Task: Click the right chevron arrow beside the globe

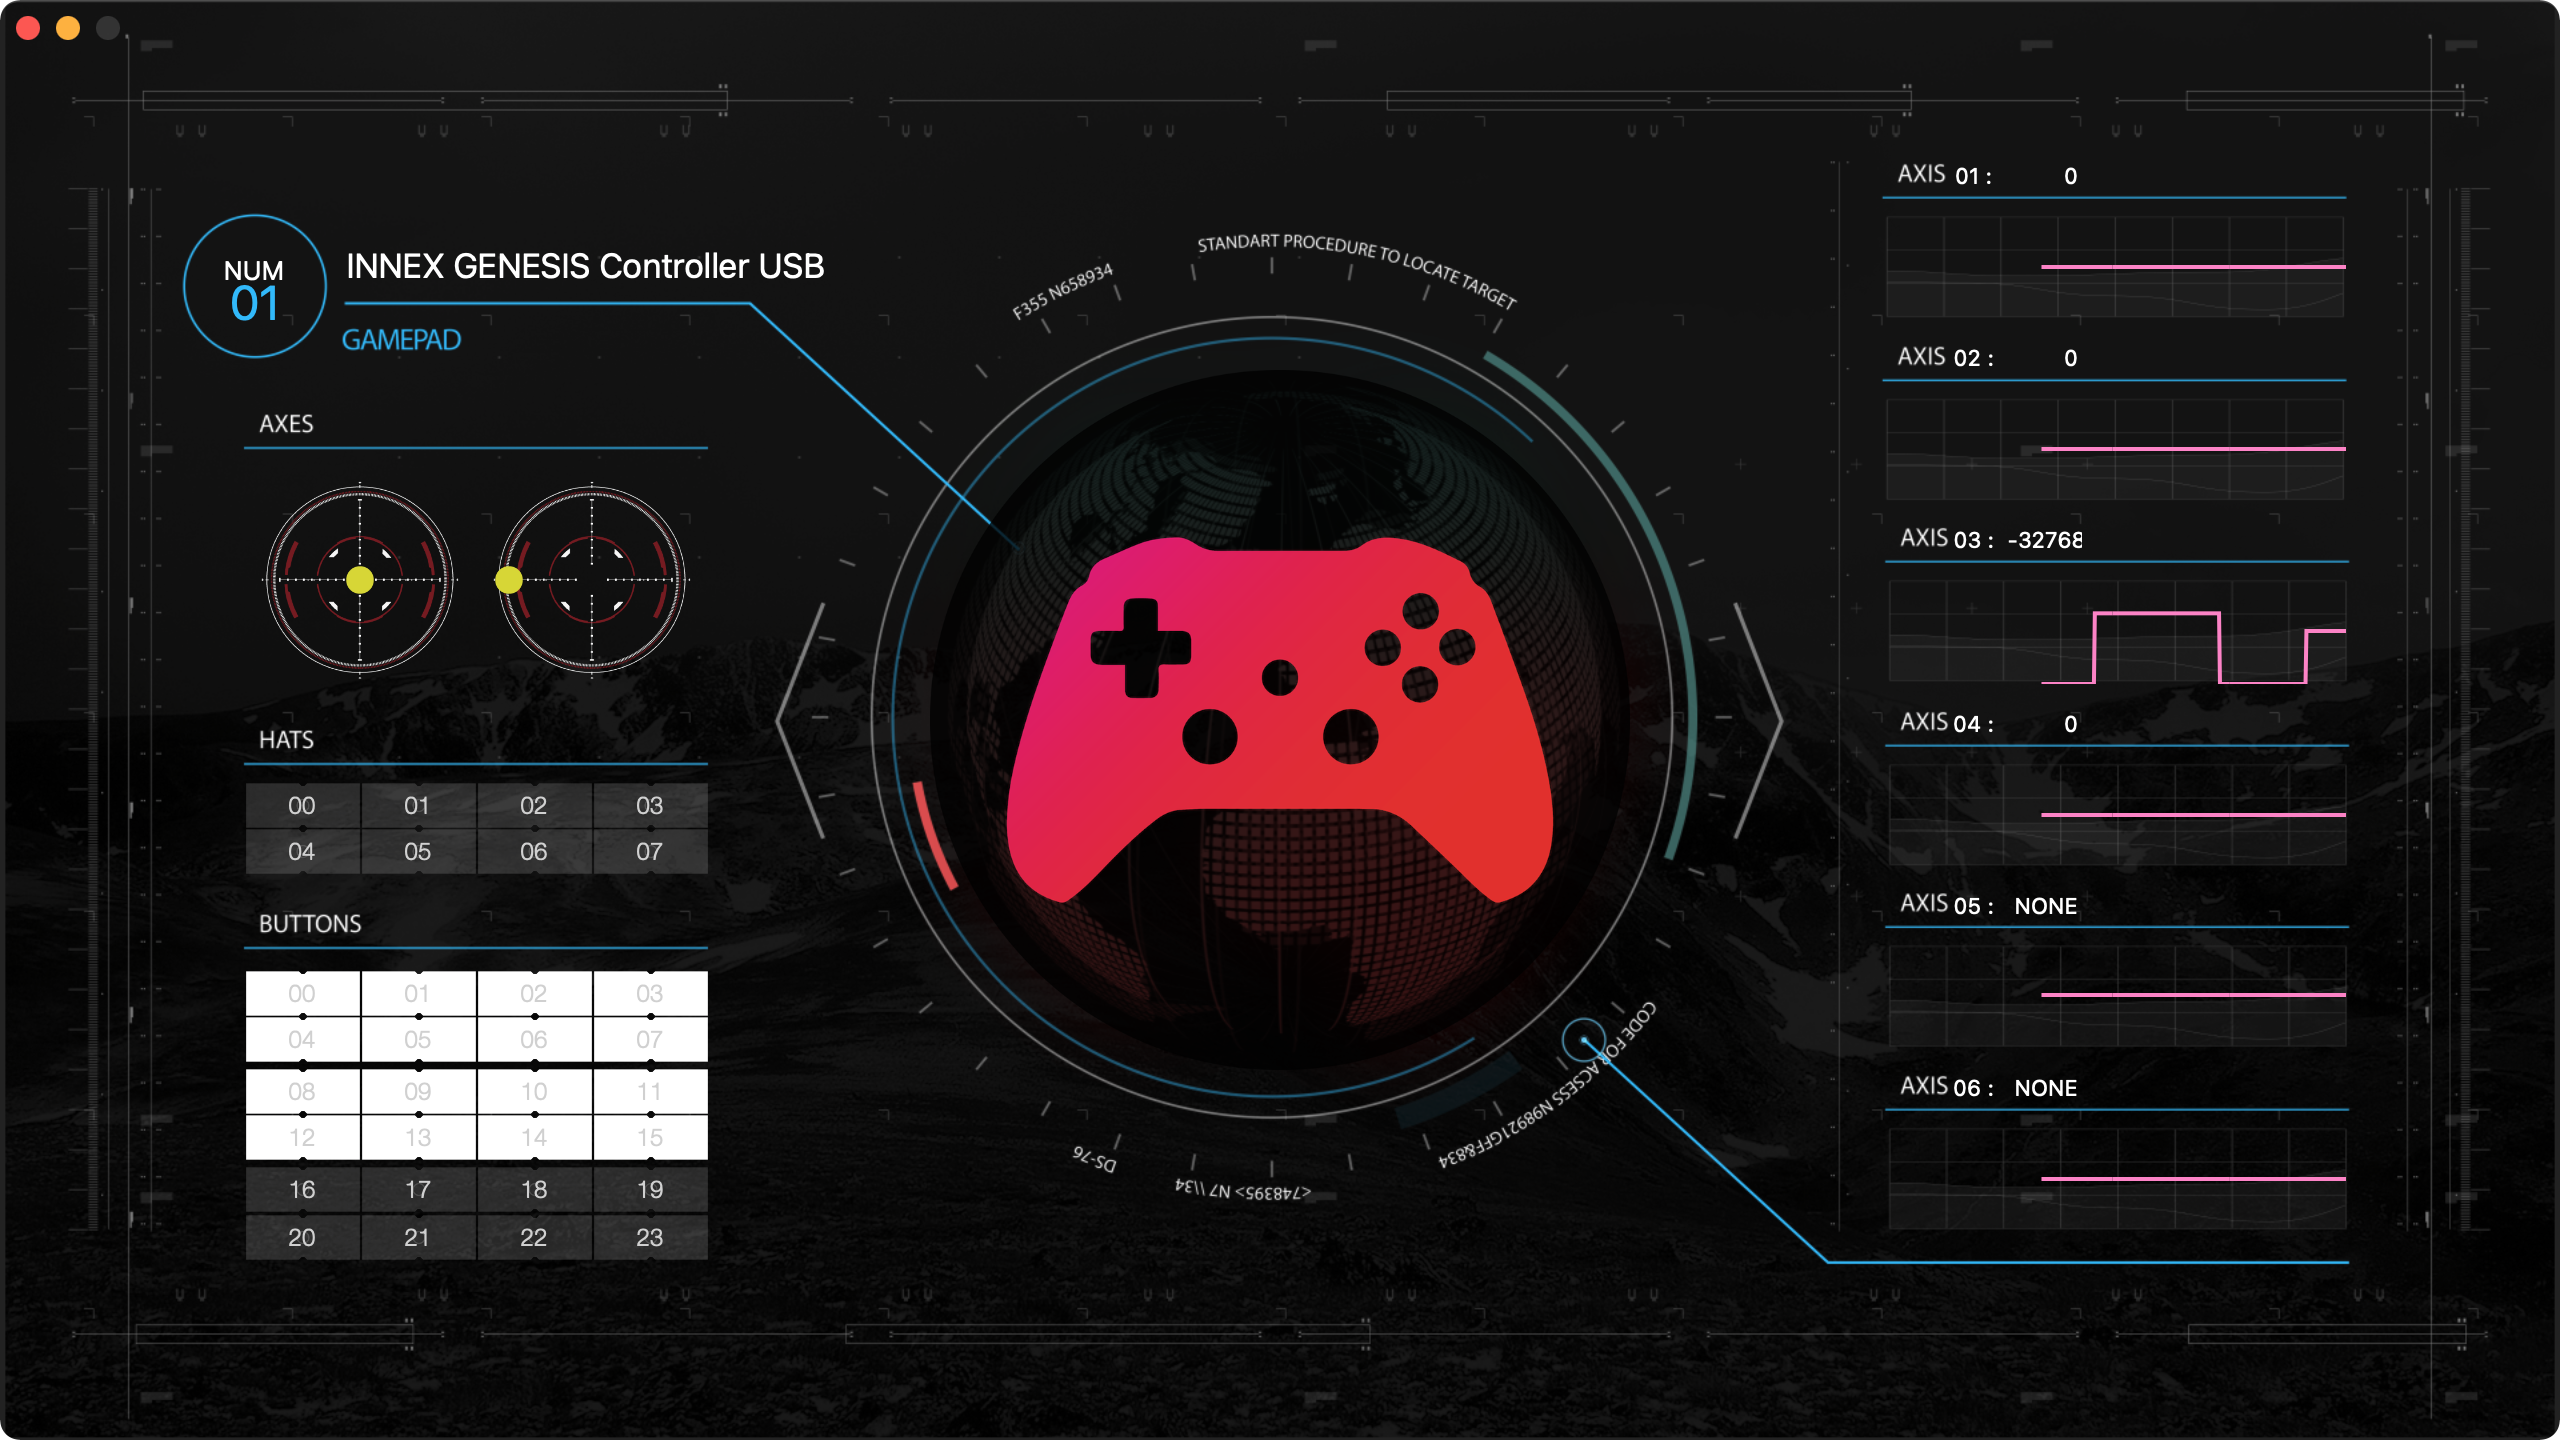Action: click(x=1758, y=720)
